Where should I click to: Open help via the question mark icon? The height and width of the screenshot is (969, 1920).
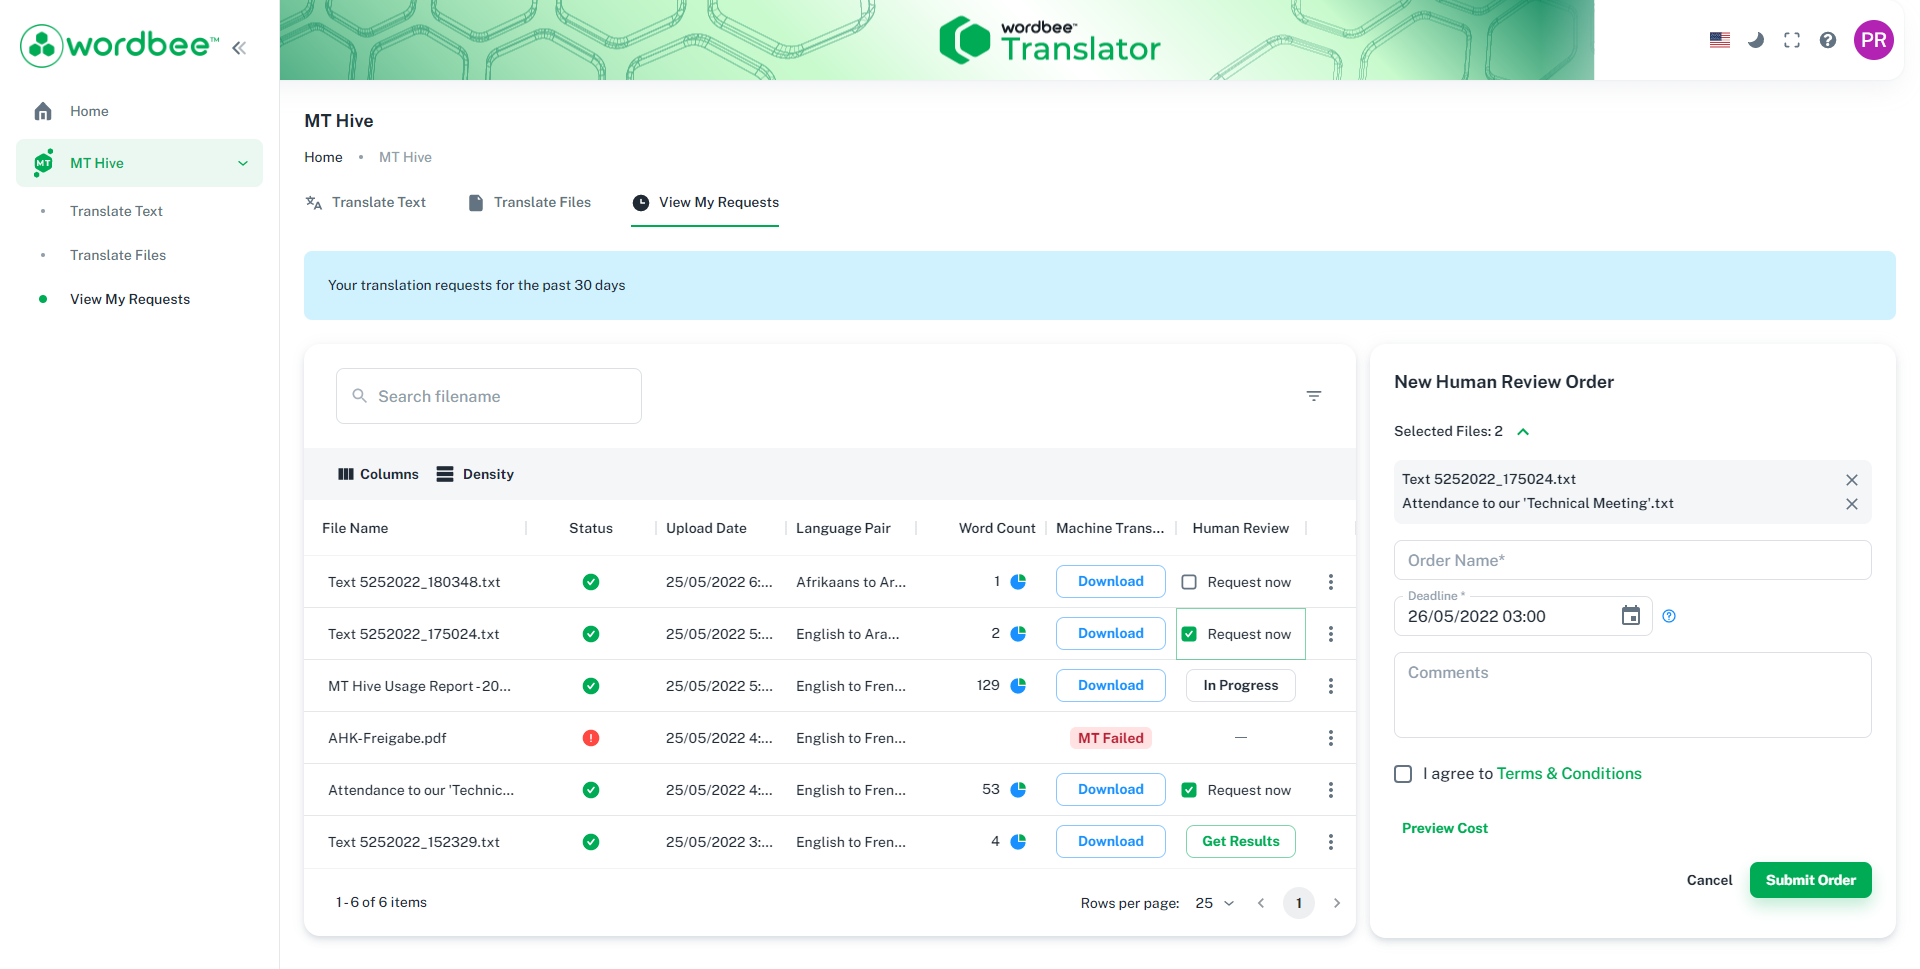point(1828,40)
